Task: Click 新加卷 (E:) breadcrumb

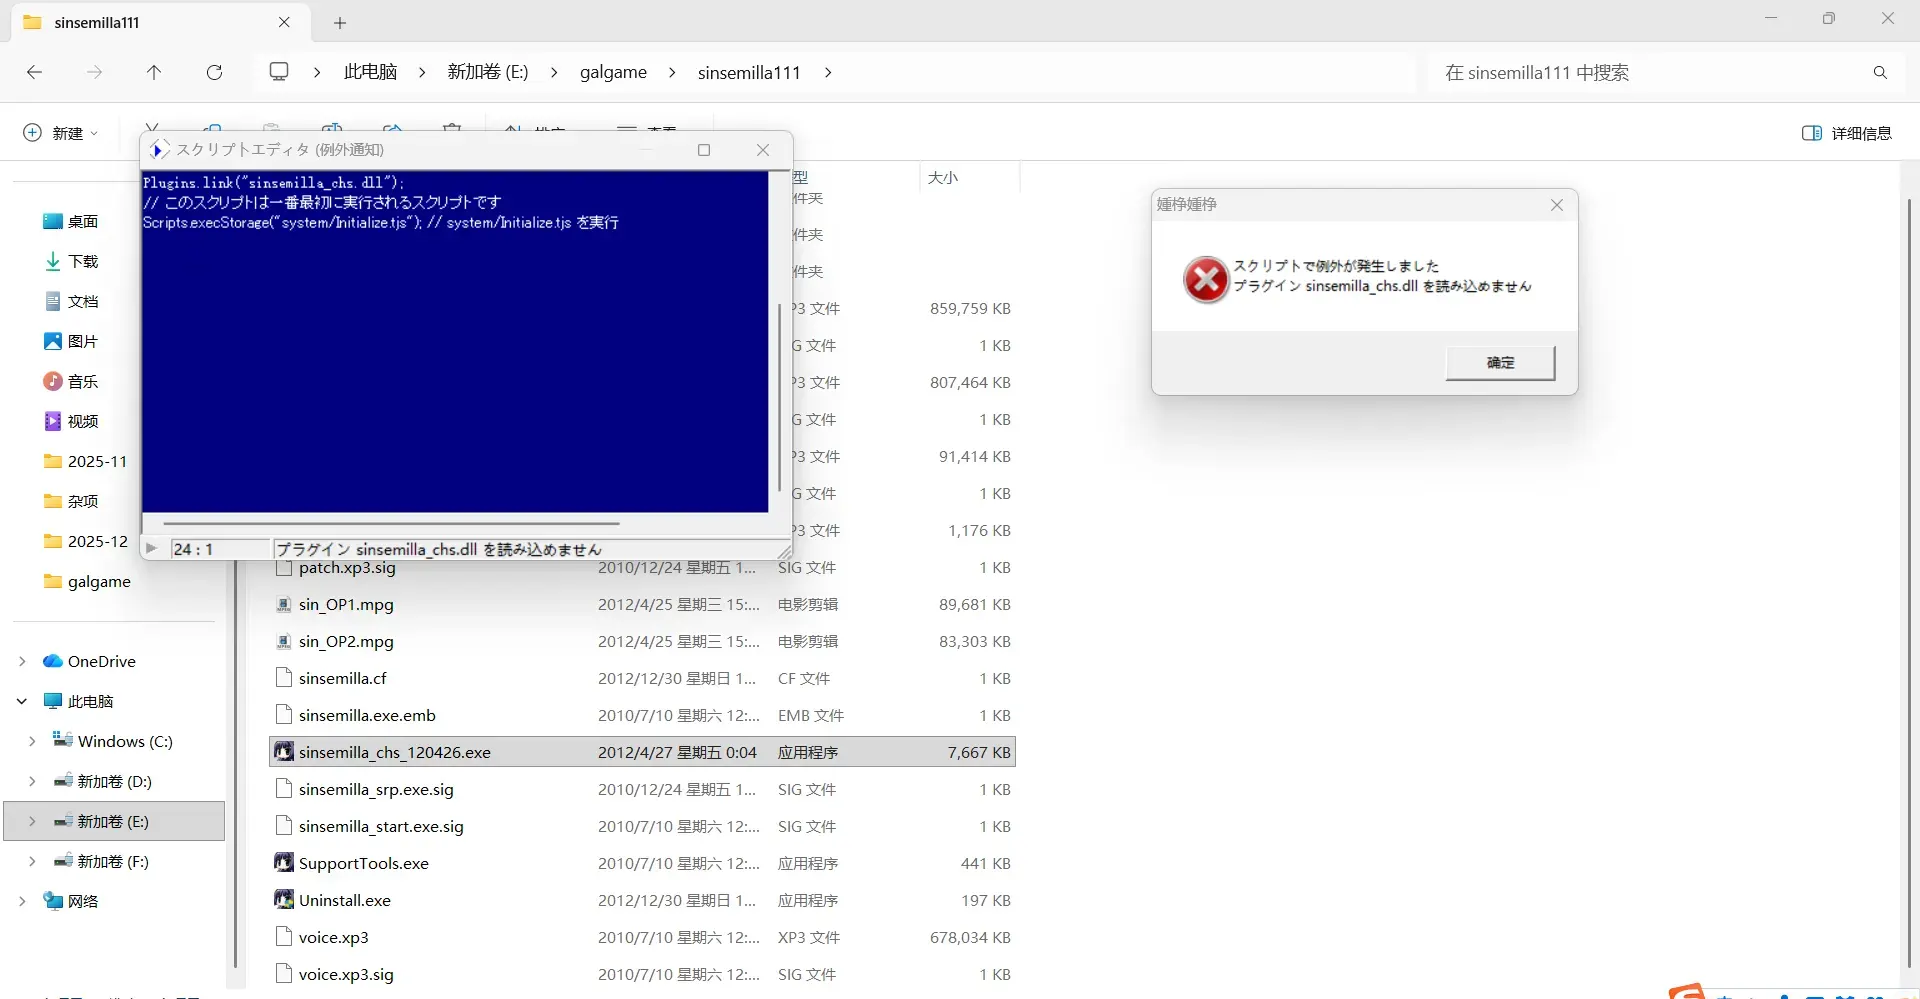Action: coord(488,72)
